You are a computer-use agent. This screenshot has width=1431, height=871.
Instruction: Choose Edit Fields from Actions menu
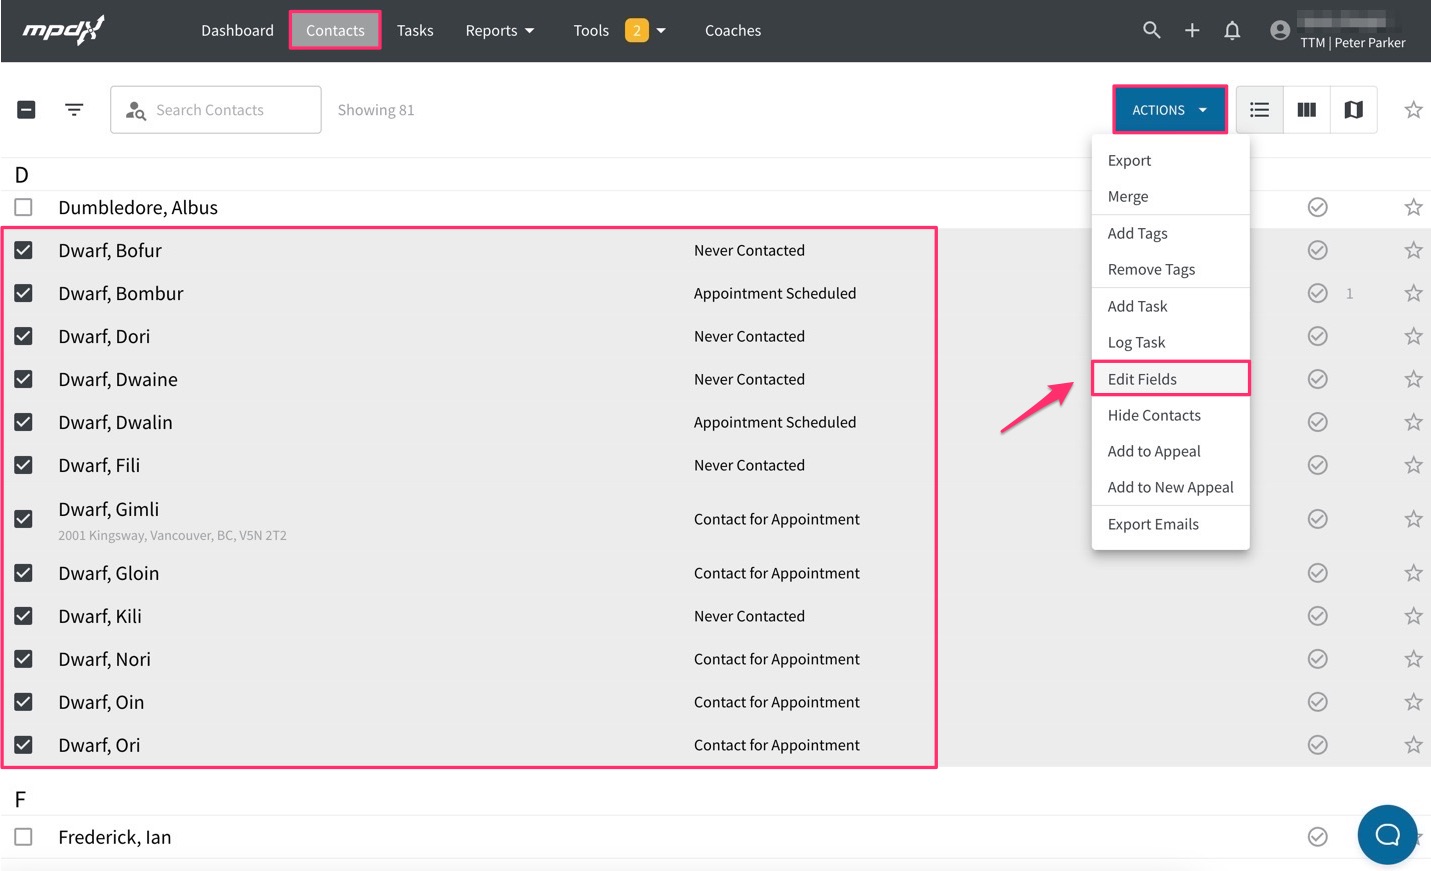[x=1170, y=379]
